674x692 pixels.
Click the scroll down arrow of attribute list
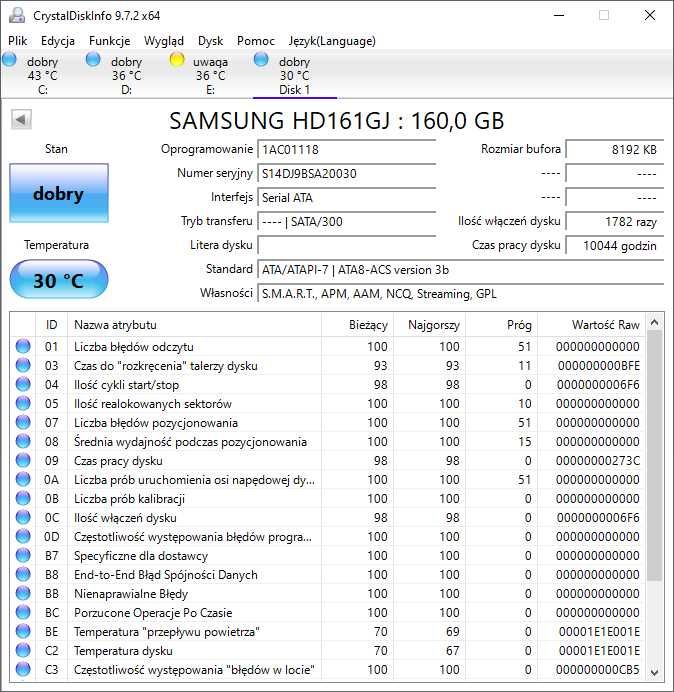[655, 672]
